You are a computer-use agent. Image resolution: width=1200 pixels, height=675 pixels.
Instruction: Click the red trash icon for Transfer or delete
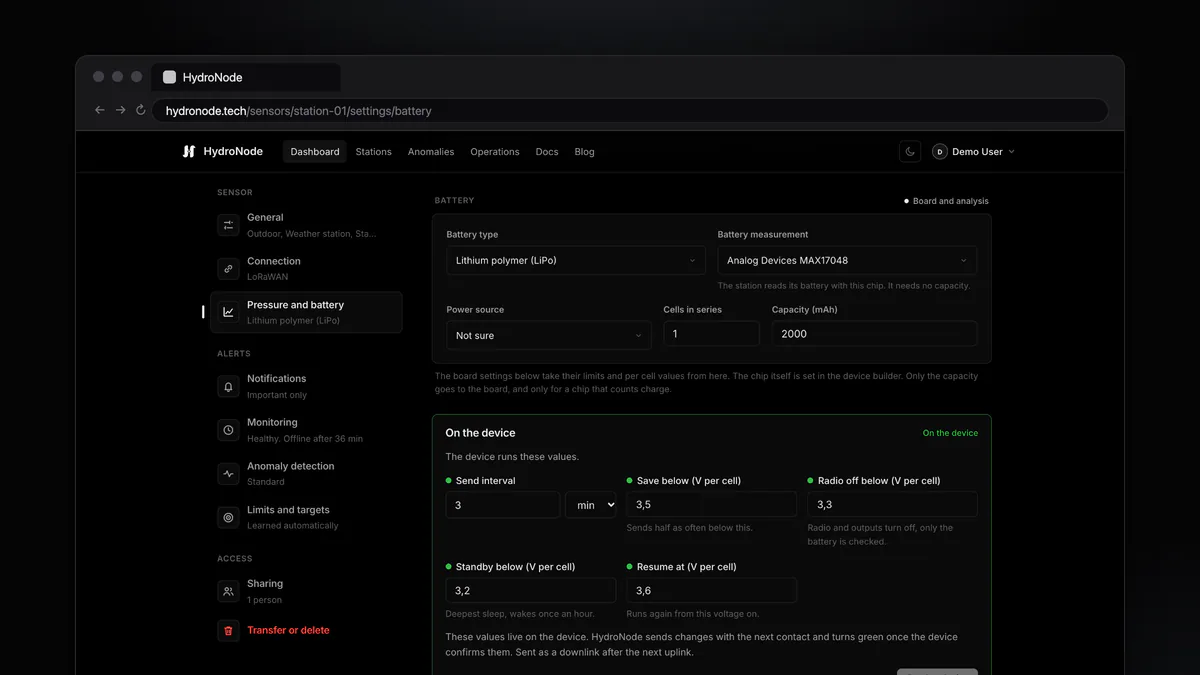228,631
